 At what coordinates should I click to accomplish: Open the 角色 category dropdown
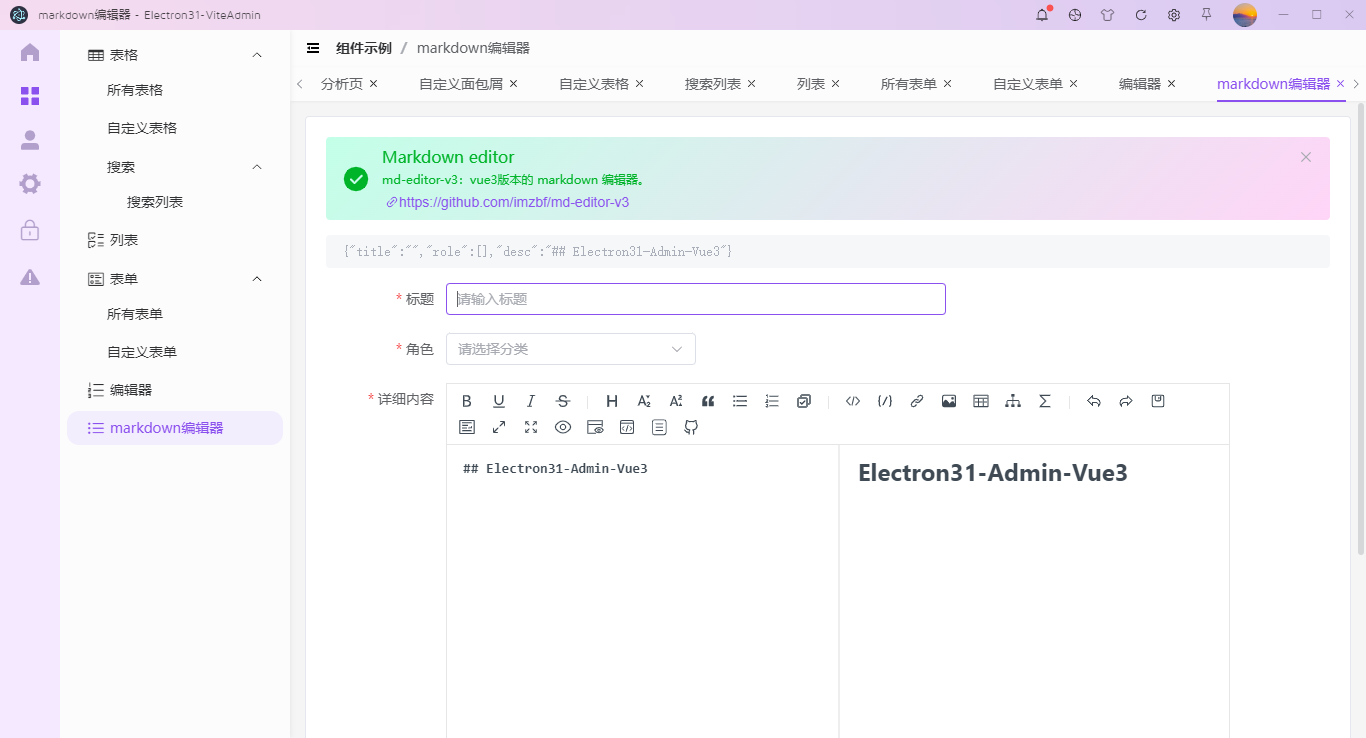[570, 348]
